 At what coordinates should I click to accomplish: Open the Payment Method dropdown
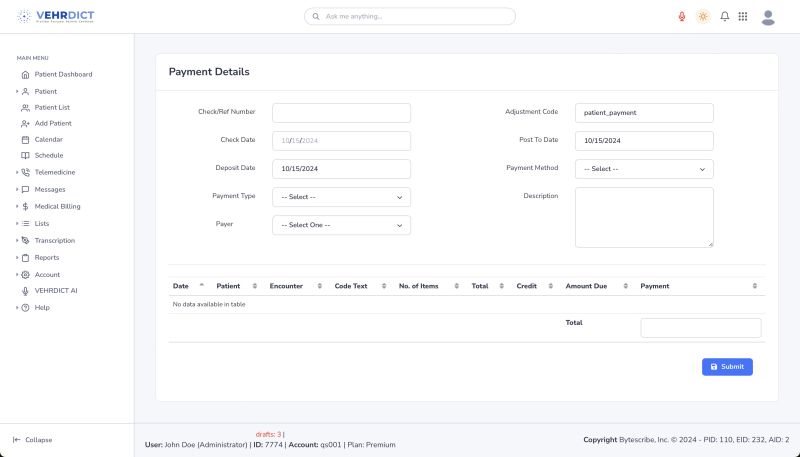coord(644,169)
